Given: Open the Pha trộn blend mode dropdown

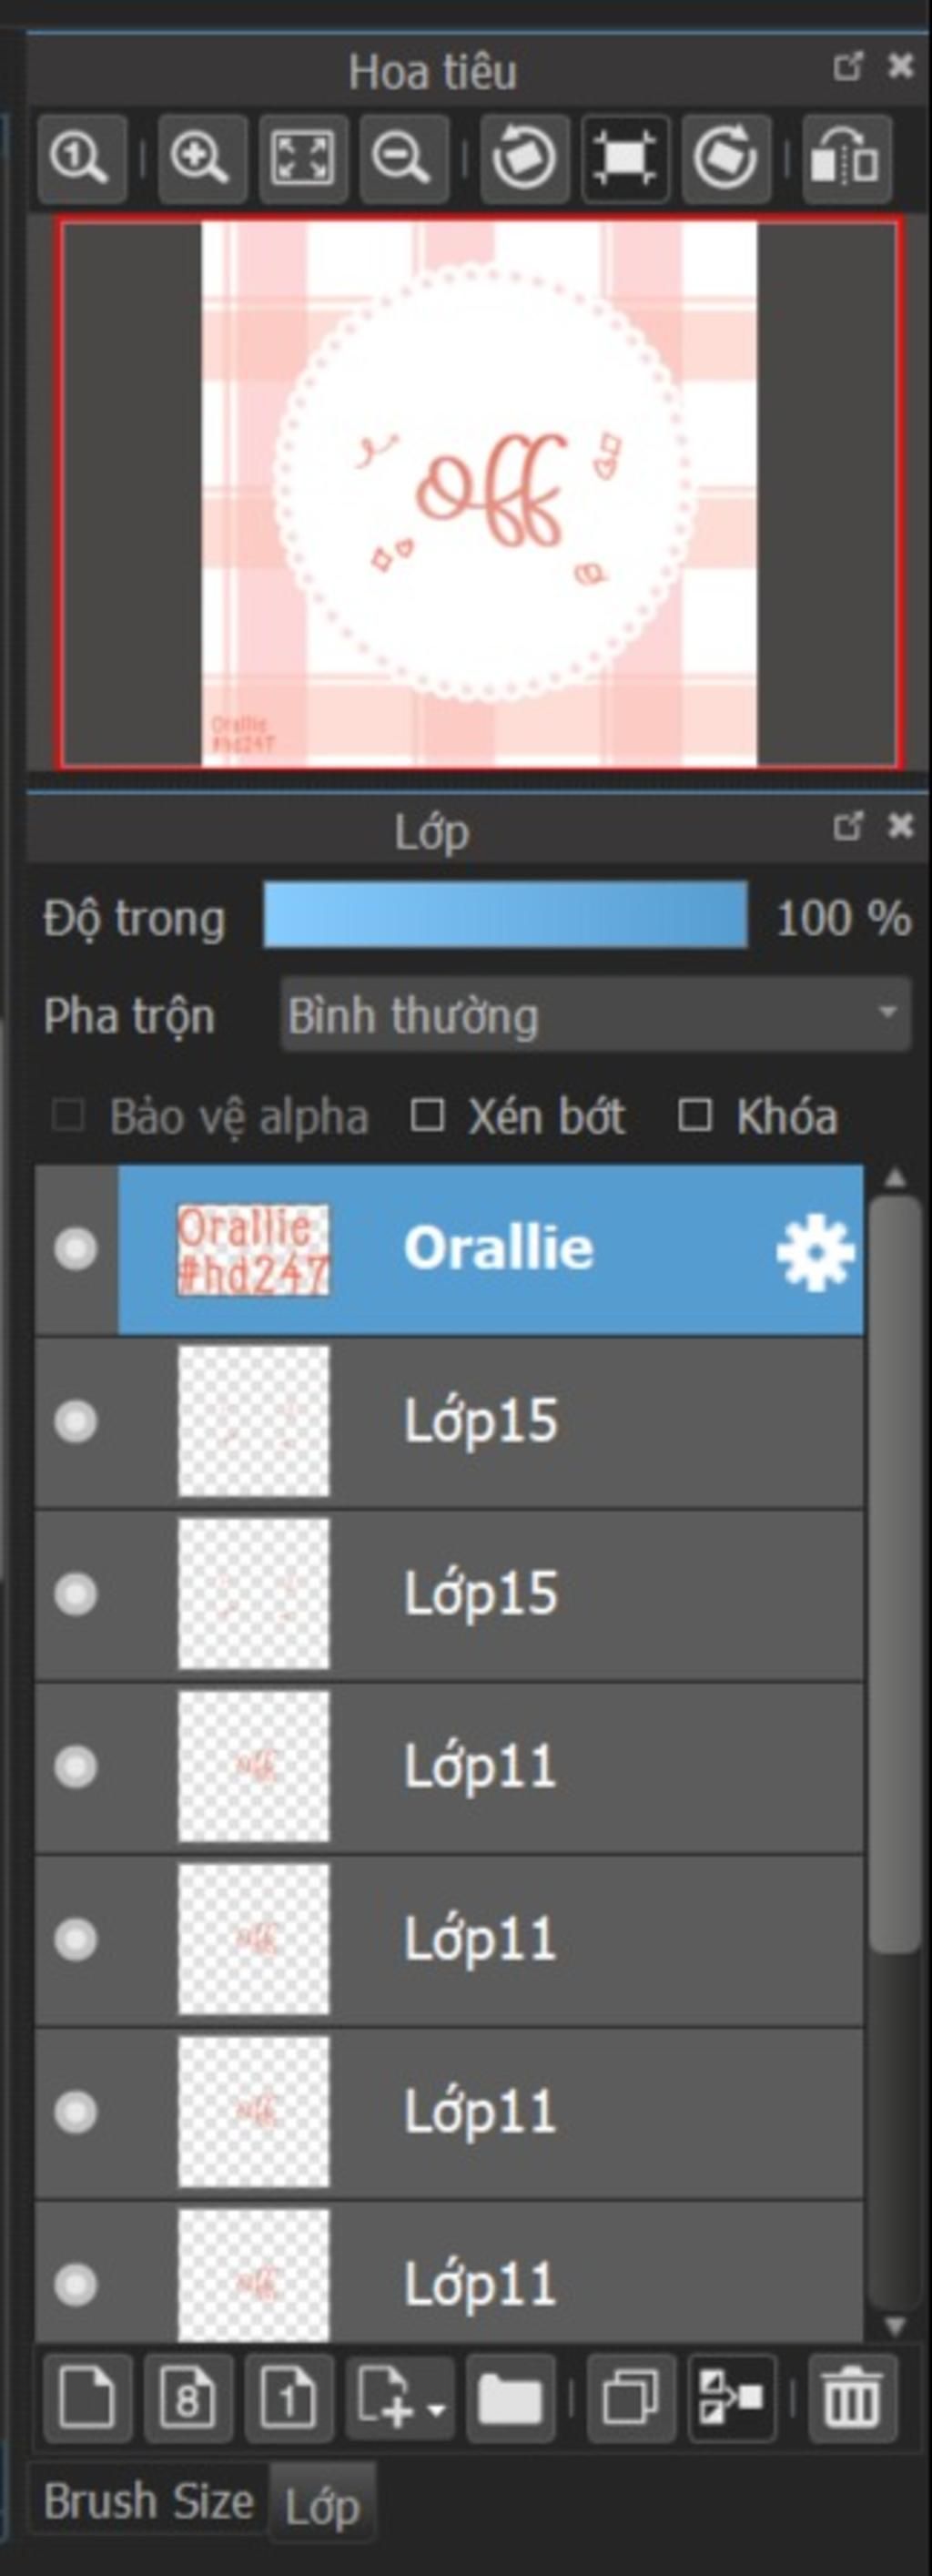Looking at the screenshot, I should point(596,1015).
